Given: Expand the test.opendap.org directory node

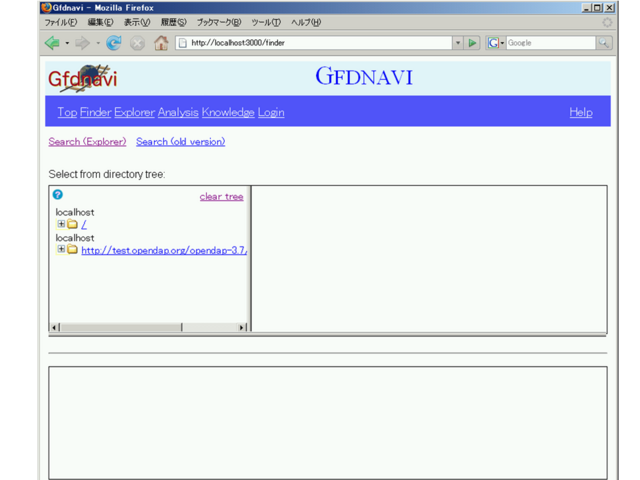Looking at the screenshot, I should pos(61,250).
